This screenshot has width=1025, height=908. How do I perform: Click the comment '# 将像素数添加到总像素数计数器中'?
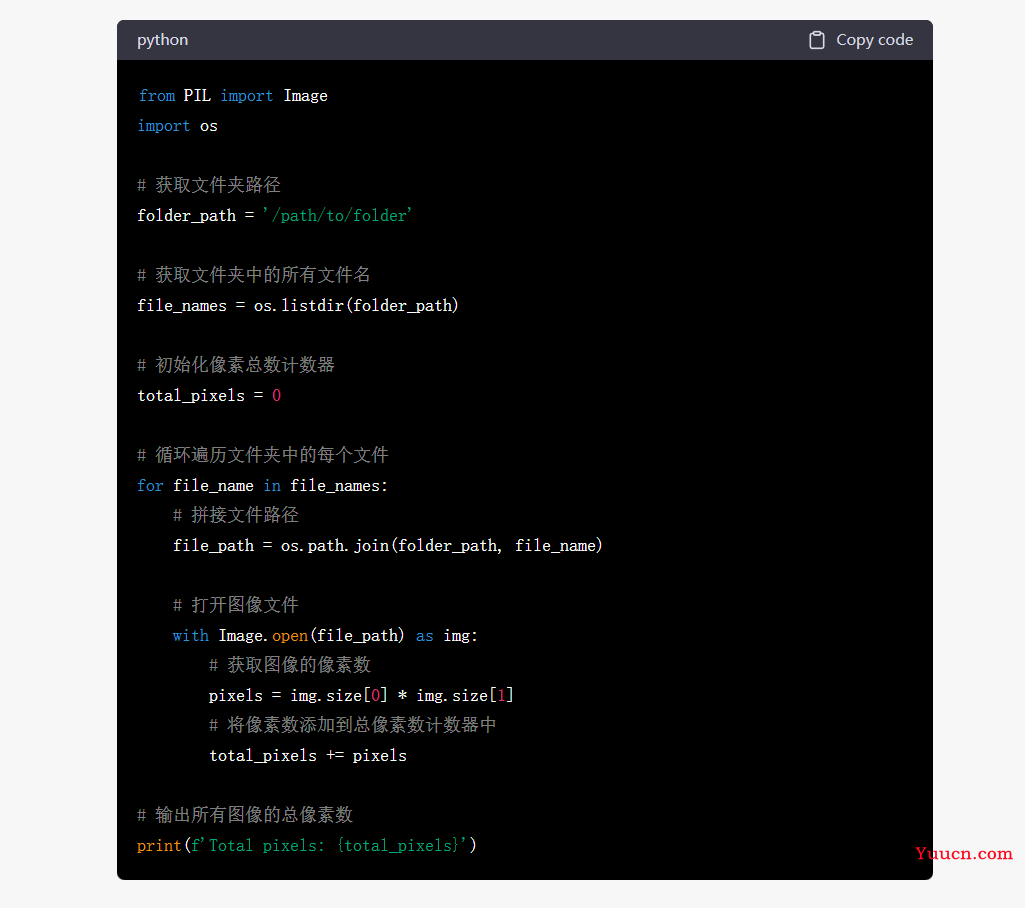[x=353, y=725]
